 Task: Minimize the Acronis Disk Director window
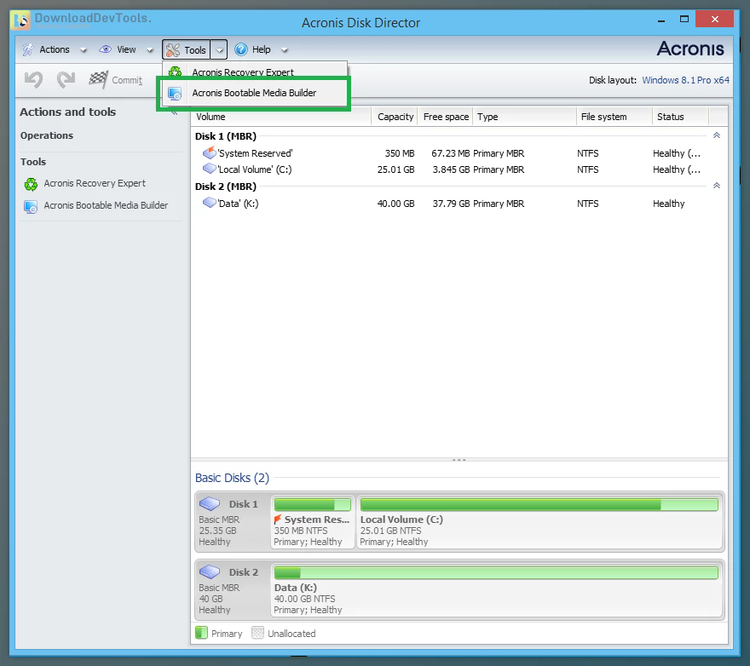pos(662,21)
